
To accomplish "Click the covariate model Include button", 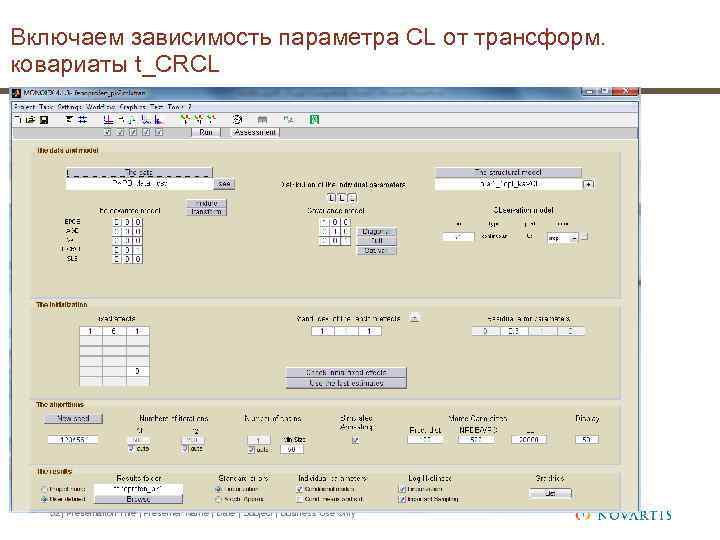I will pos(207,203).
